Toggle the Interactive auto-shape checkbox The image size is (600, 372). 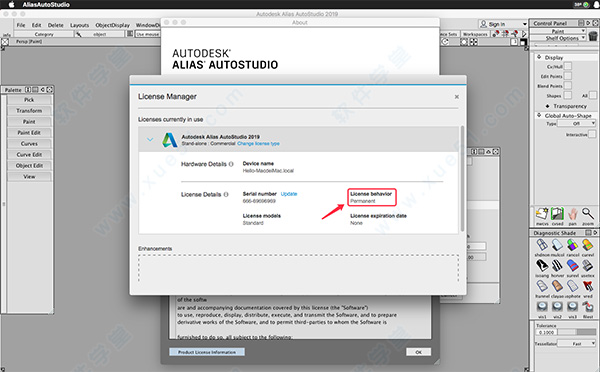point(592,134)
